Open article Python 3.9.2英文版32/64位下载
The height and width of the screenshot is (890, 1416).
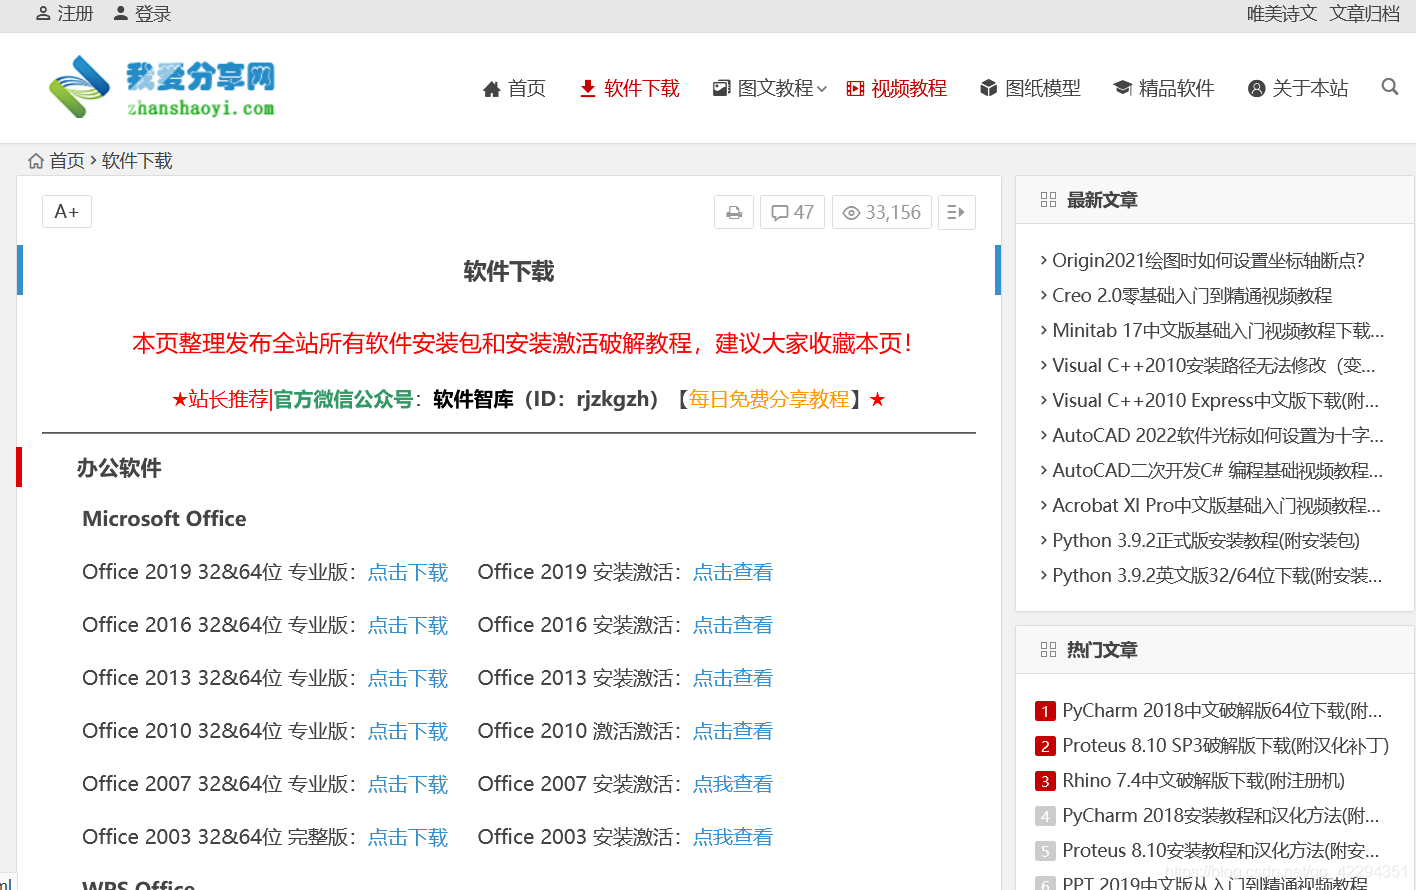1218,575
